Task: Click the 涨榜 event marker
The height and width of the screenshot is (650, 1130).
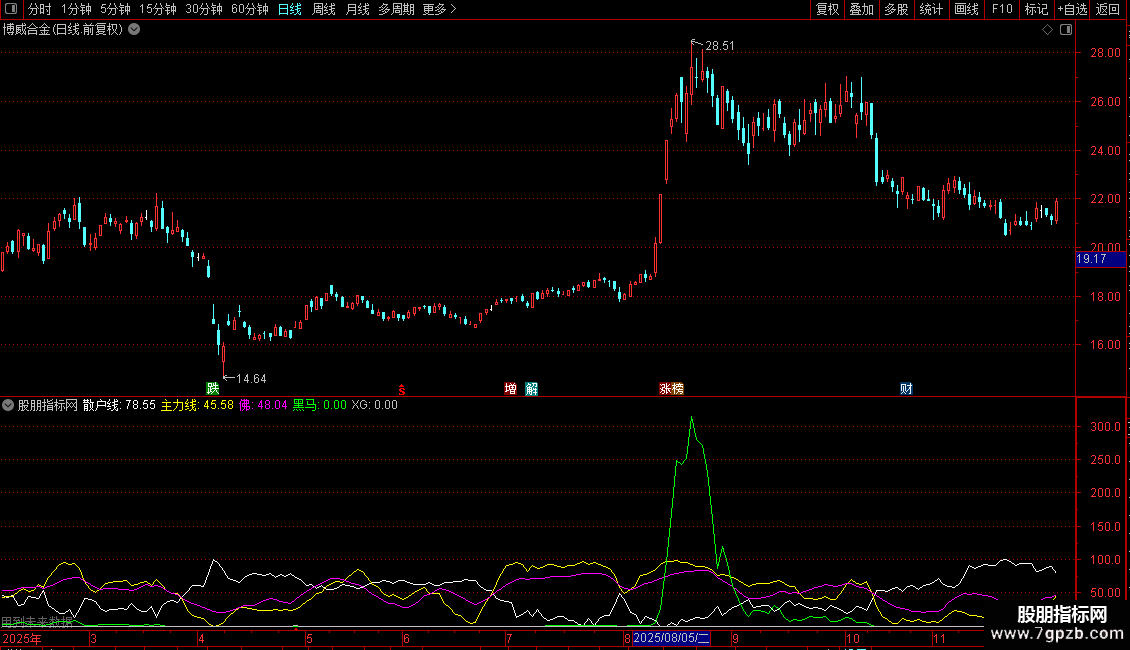Action: pos(671,388)
